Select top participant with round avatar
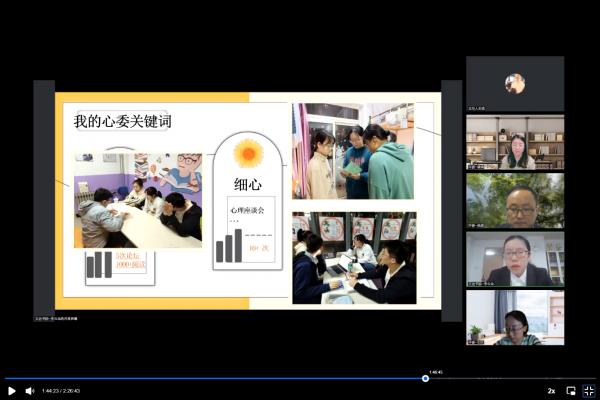The image size is (600, 400). 514,84
